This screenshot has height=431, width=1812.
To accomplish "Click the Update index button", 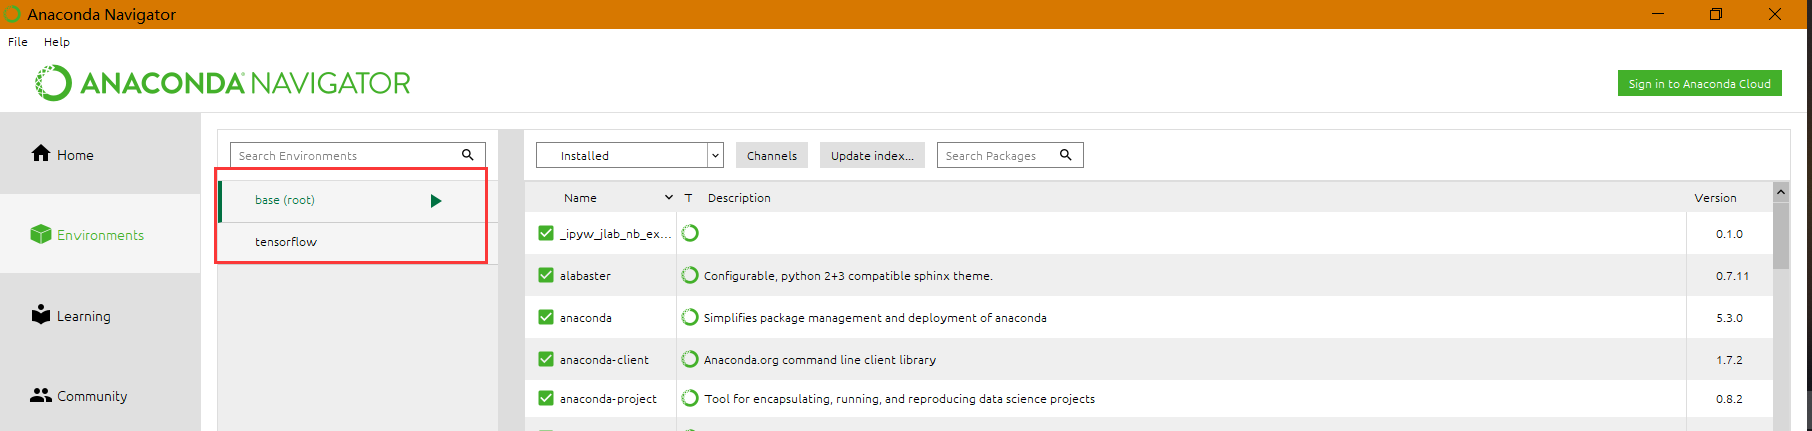I will point(872,155).
